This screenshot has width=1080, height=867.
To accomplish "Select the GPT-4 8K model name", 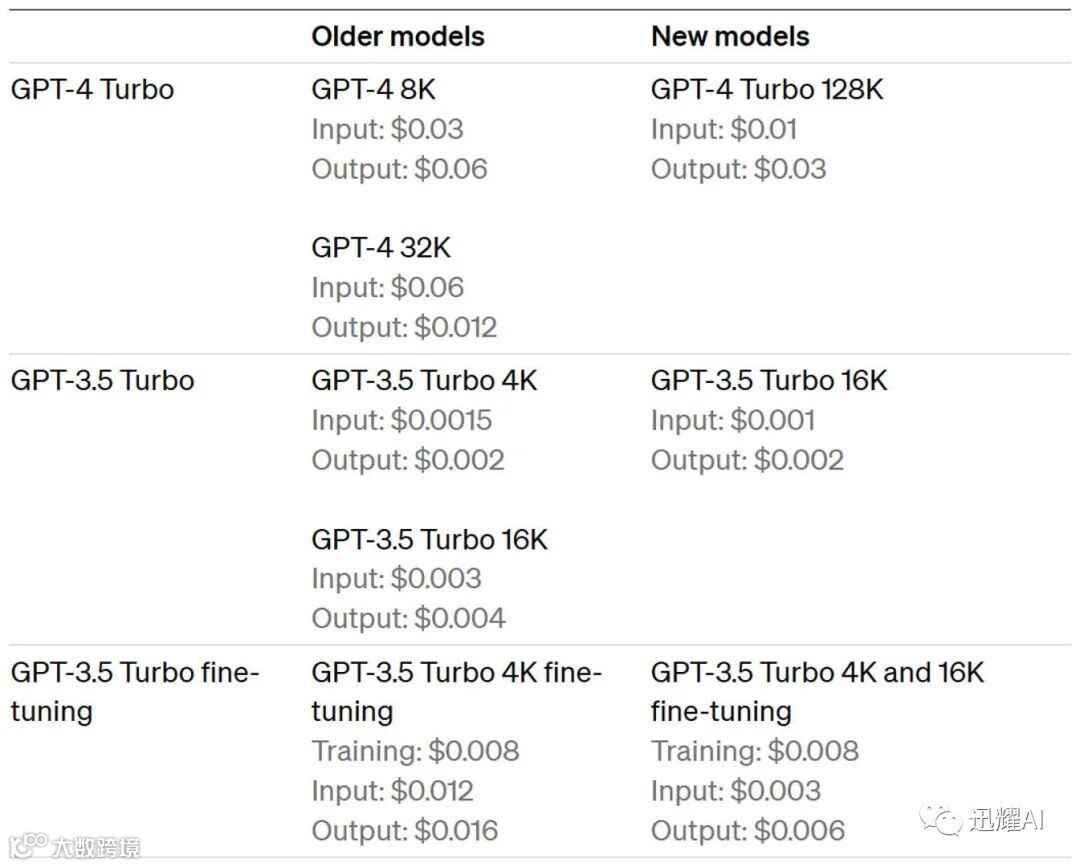I will 373,89.
